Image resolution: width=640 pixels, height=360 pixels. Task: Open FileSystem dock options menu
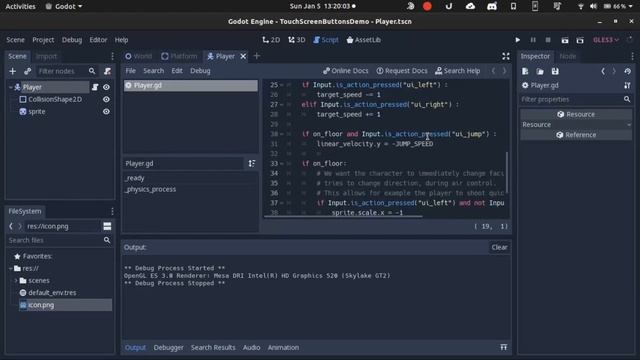coord(112,211)
